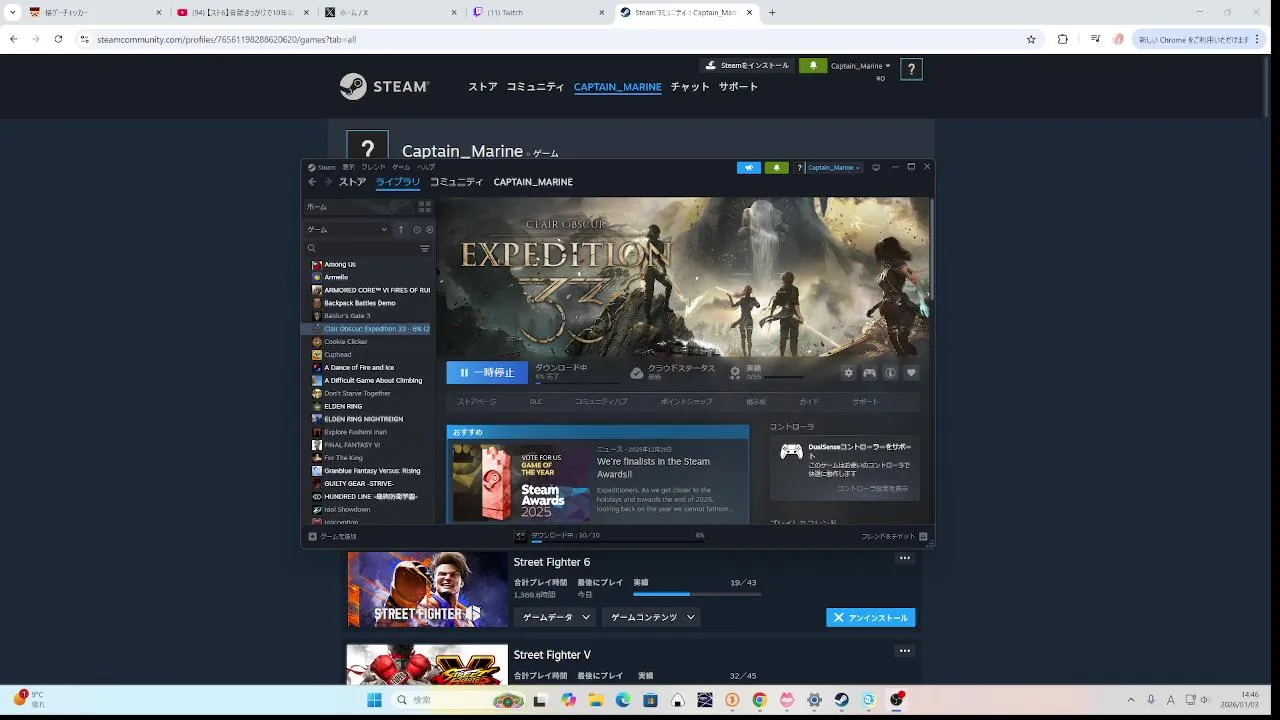Open Street Fighter V three-dot options

point(905,651)
